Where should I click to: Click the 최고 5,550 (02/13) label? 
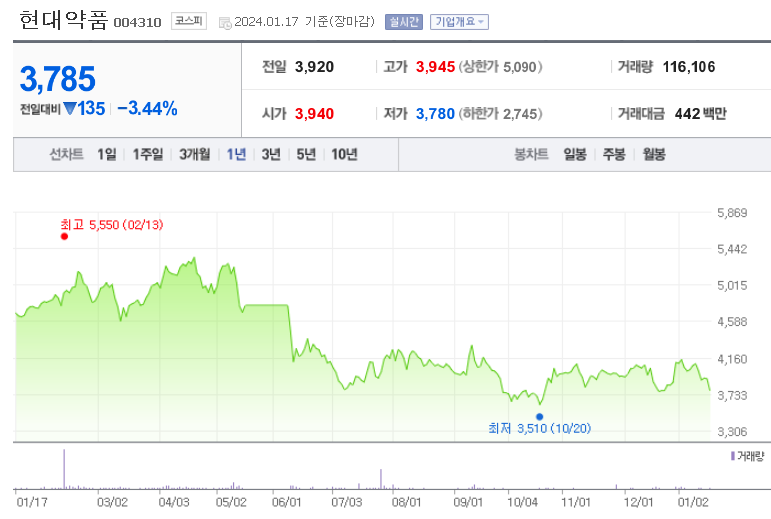coord(112,225)
